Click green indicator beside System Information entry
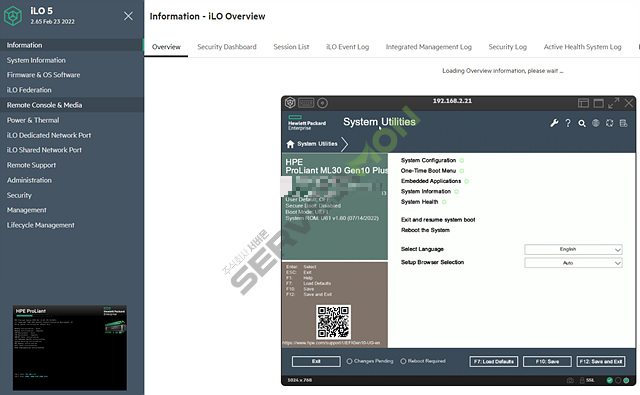 click(x=457, y=191)
